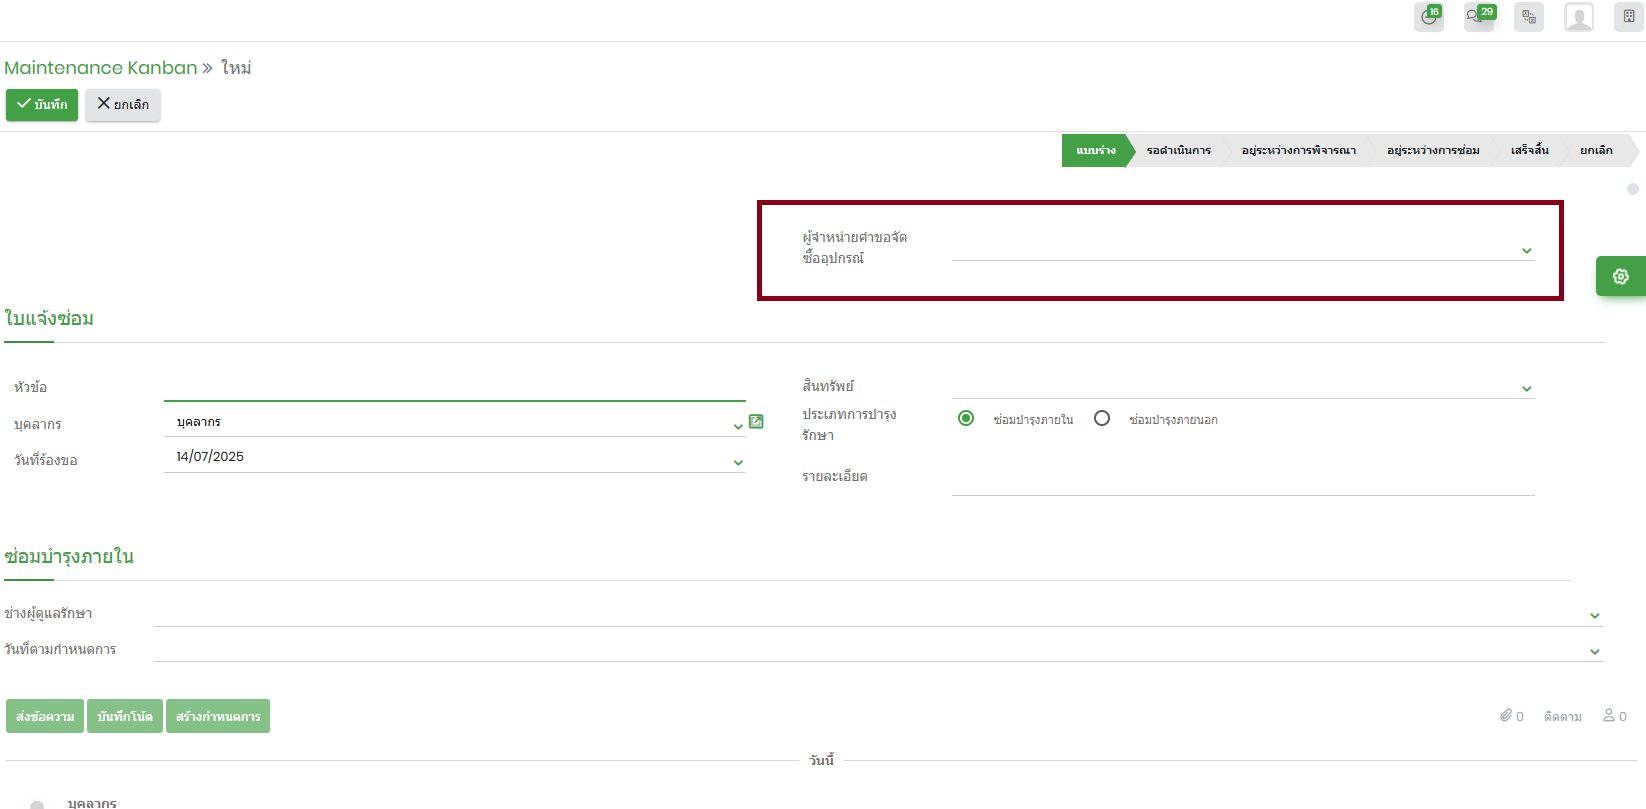Viewport: 1646px width, 809px height.
Task: Select ซ่อมบำรุงภายนอก radio option
Action: (x=1102, y=419)
